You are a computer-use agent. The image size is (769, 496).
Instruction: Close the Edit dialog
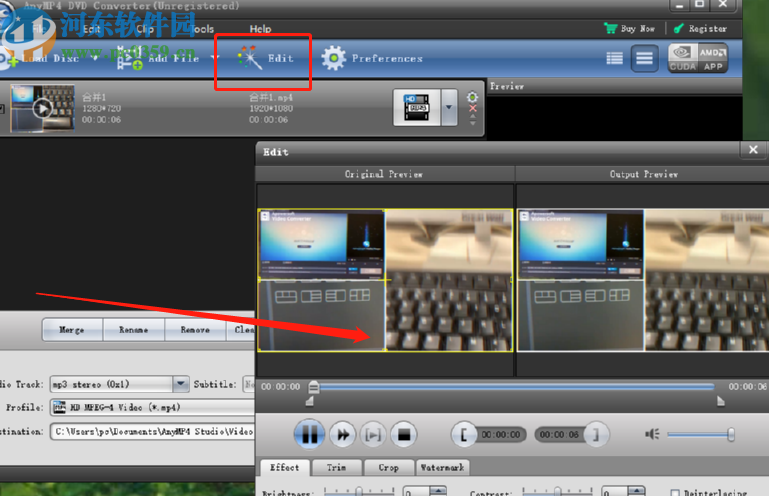point(753,150)
